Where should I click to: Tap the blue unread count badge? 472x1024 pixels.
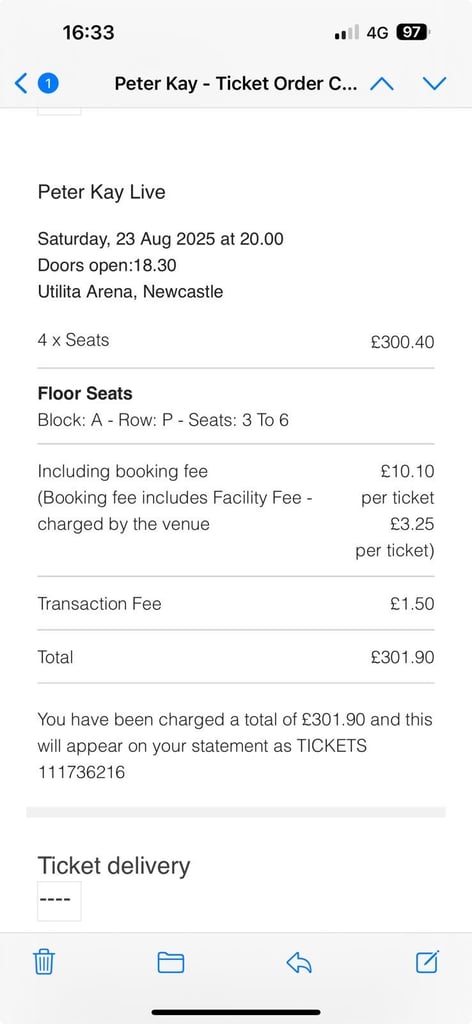point(48,84)
